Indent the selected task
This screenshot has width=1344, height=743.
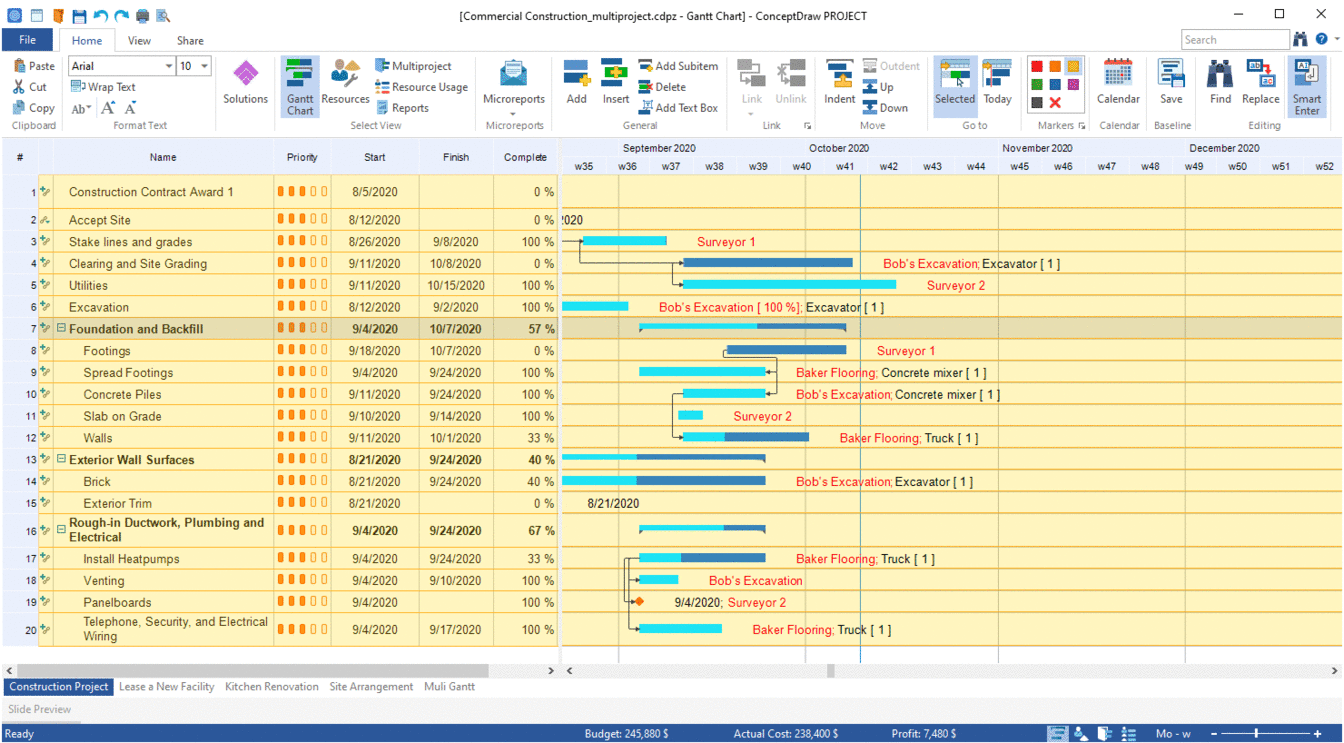pyautogui.click(x=839, y=82)
